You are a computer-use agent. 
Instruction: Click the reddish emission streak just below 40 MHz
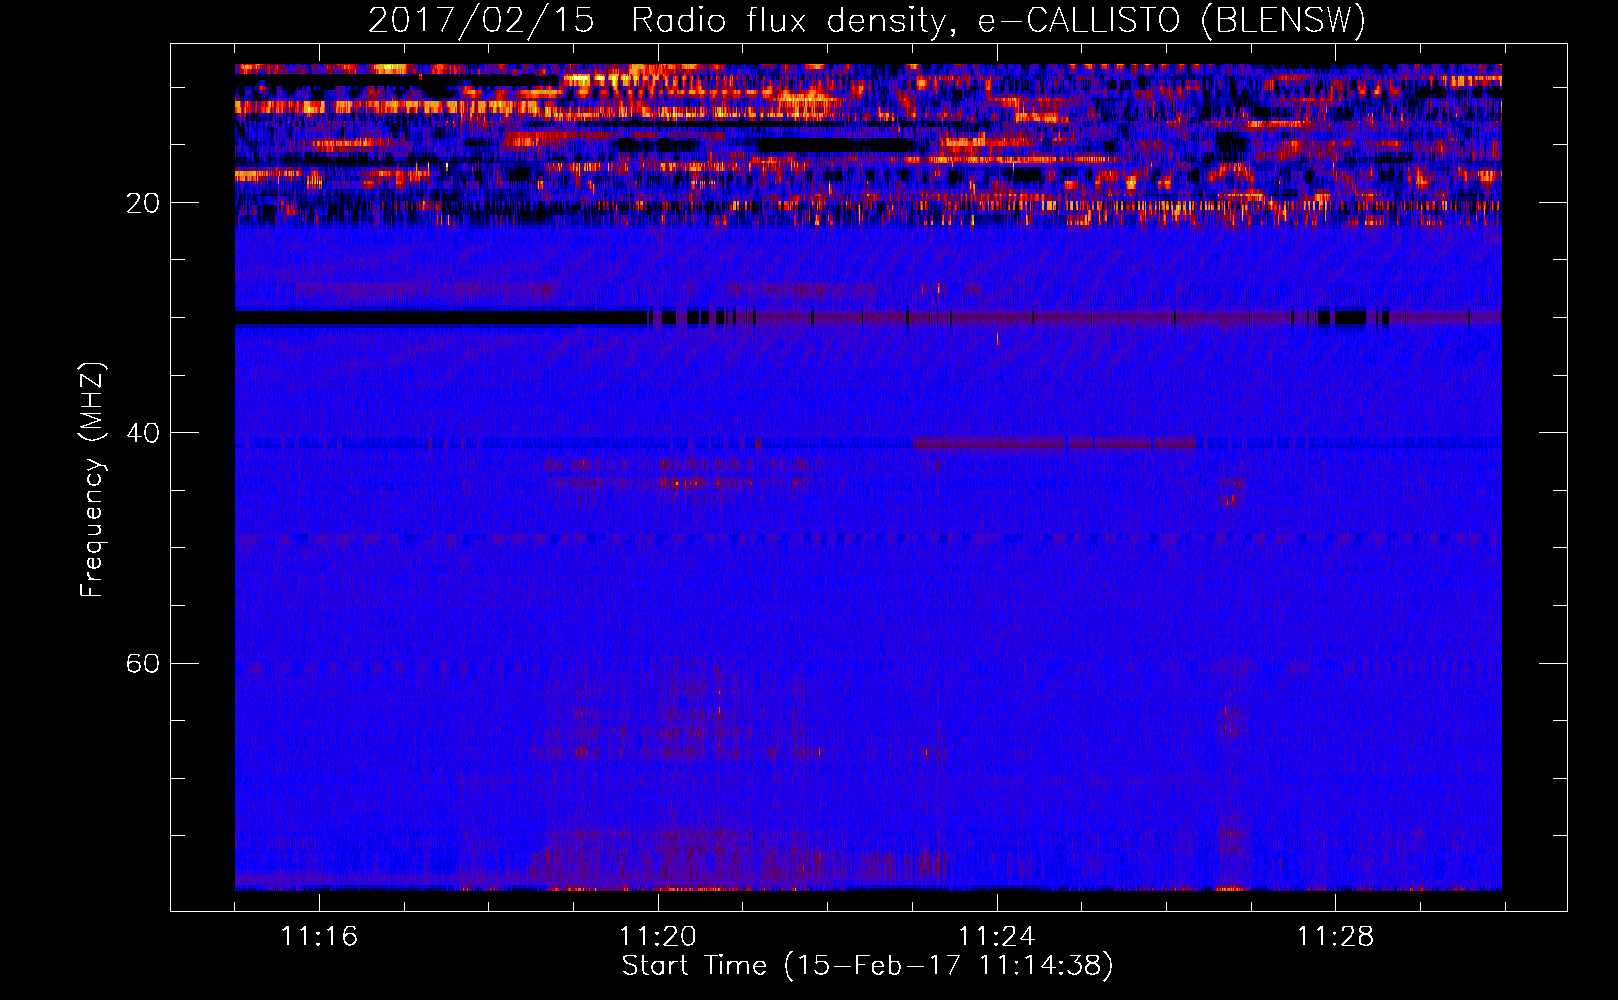(x=1054, y=443)
